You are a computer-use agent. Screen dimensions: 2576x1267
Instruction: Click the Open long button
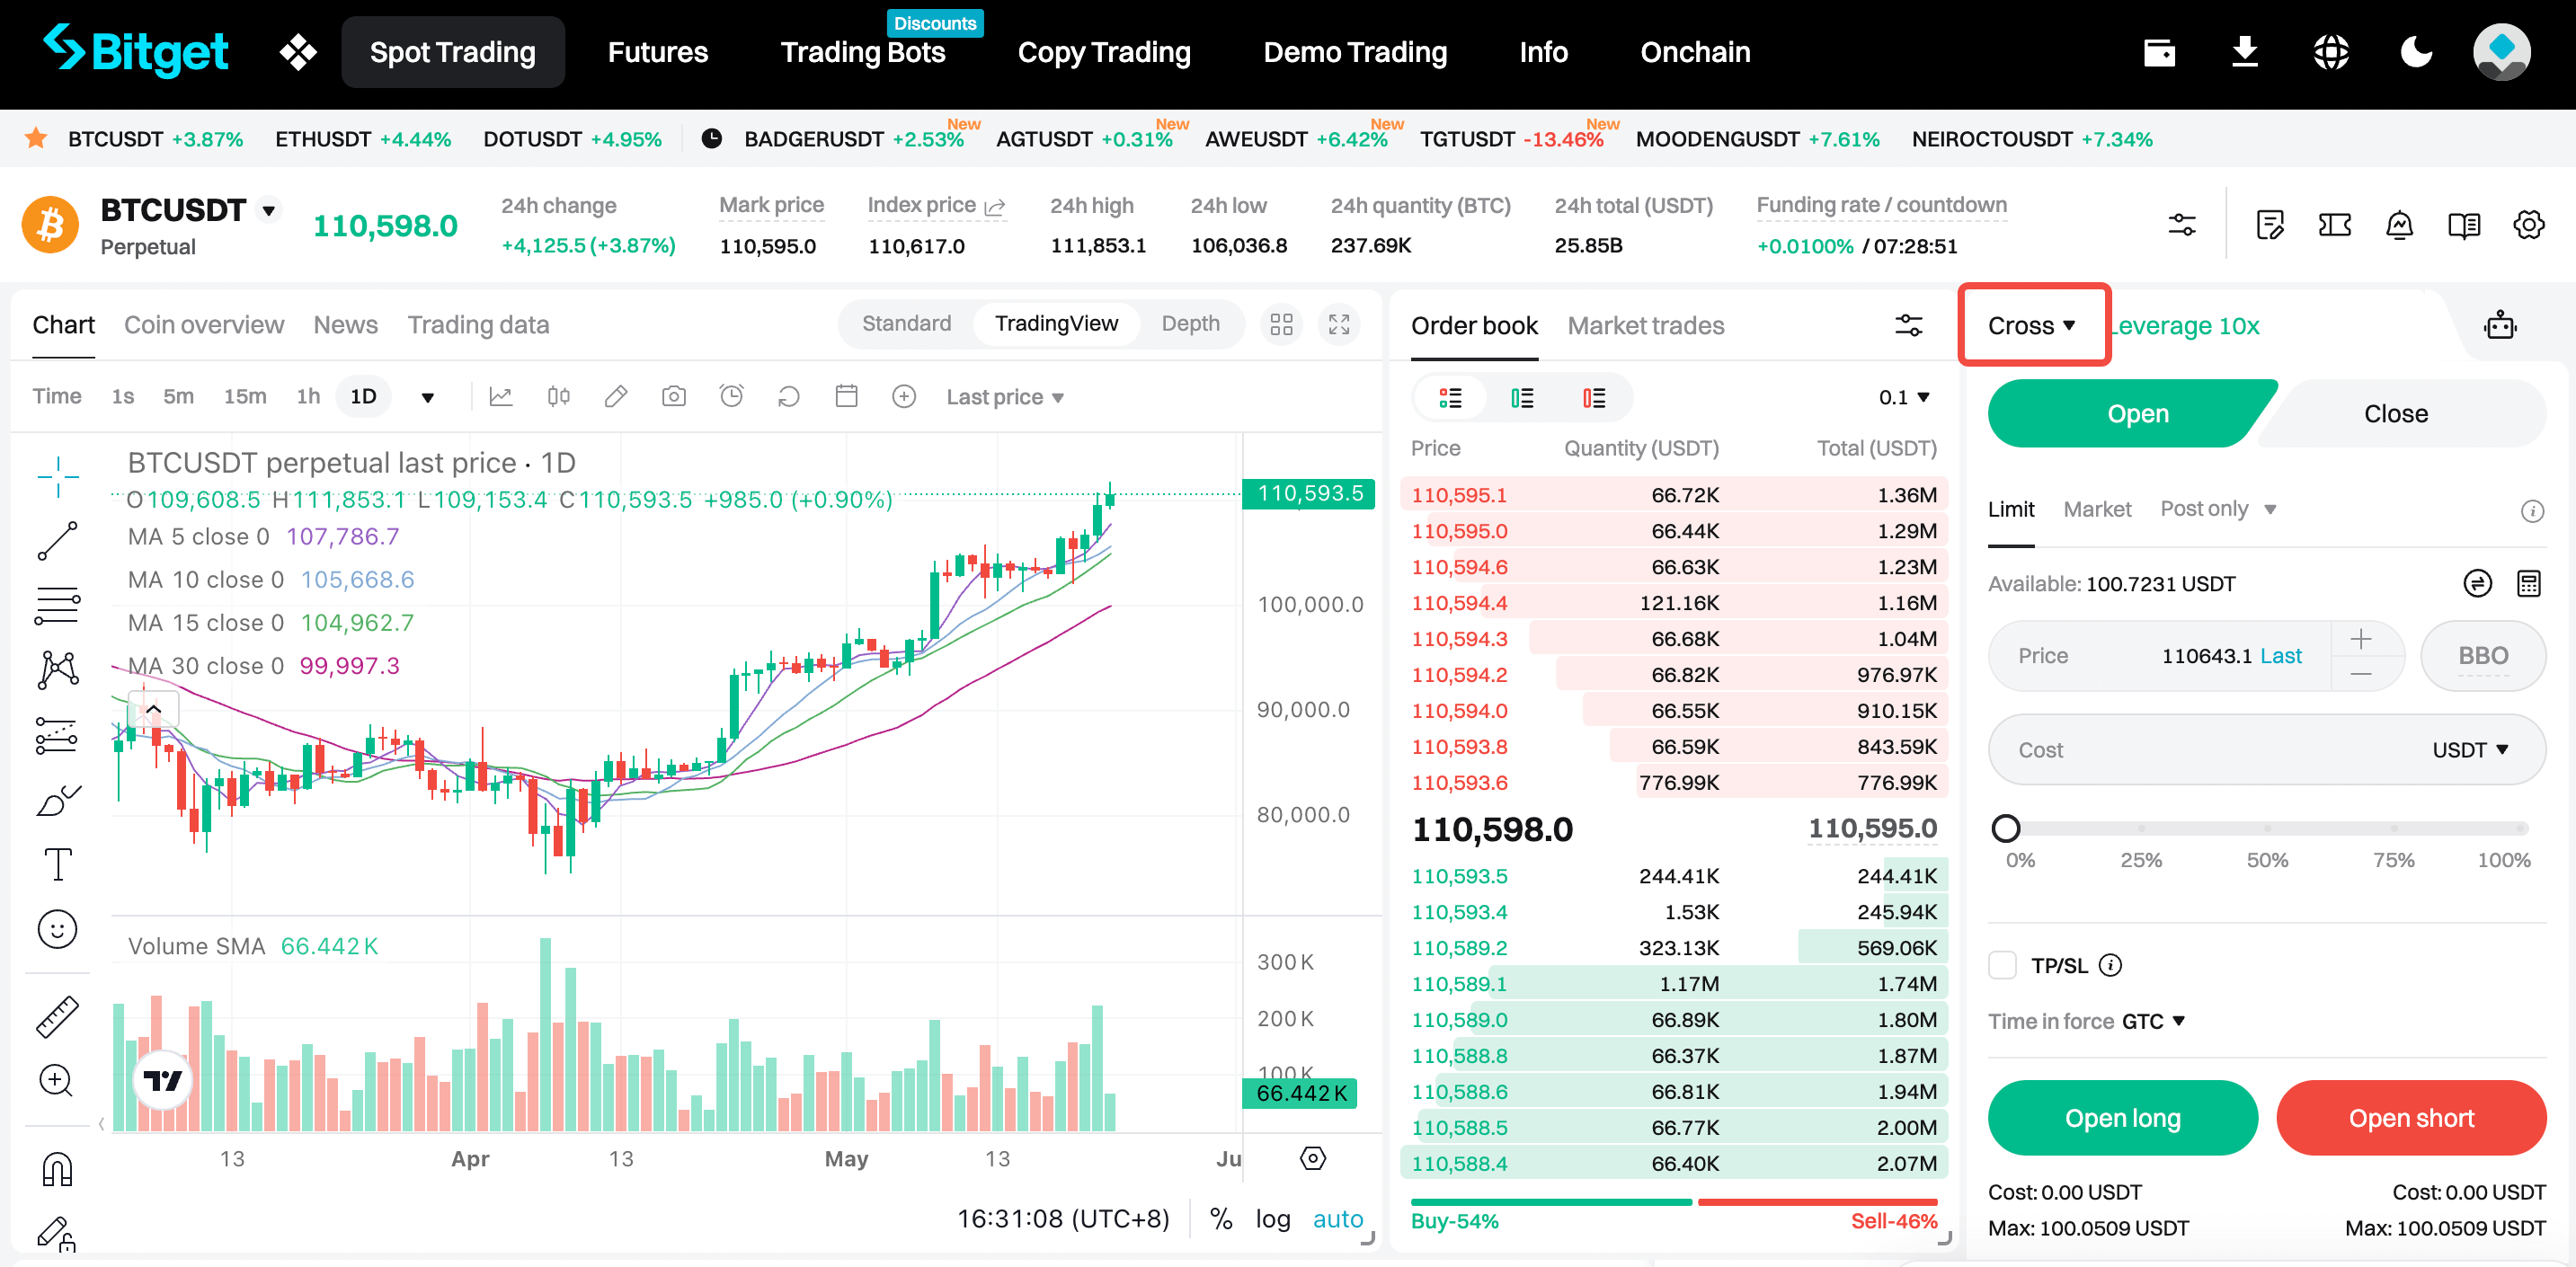pos(2122,1118)
